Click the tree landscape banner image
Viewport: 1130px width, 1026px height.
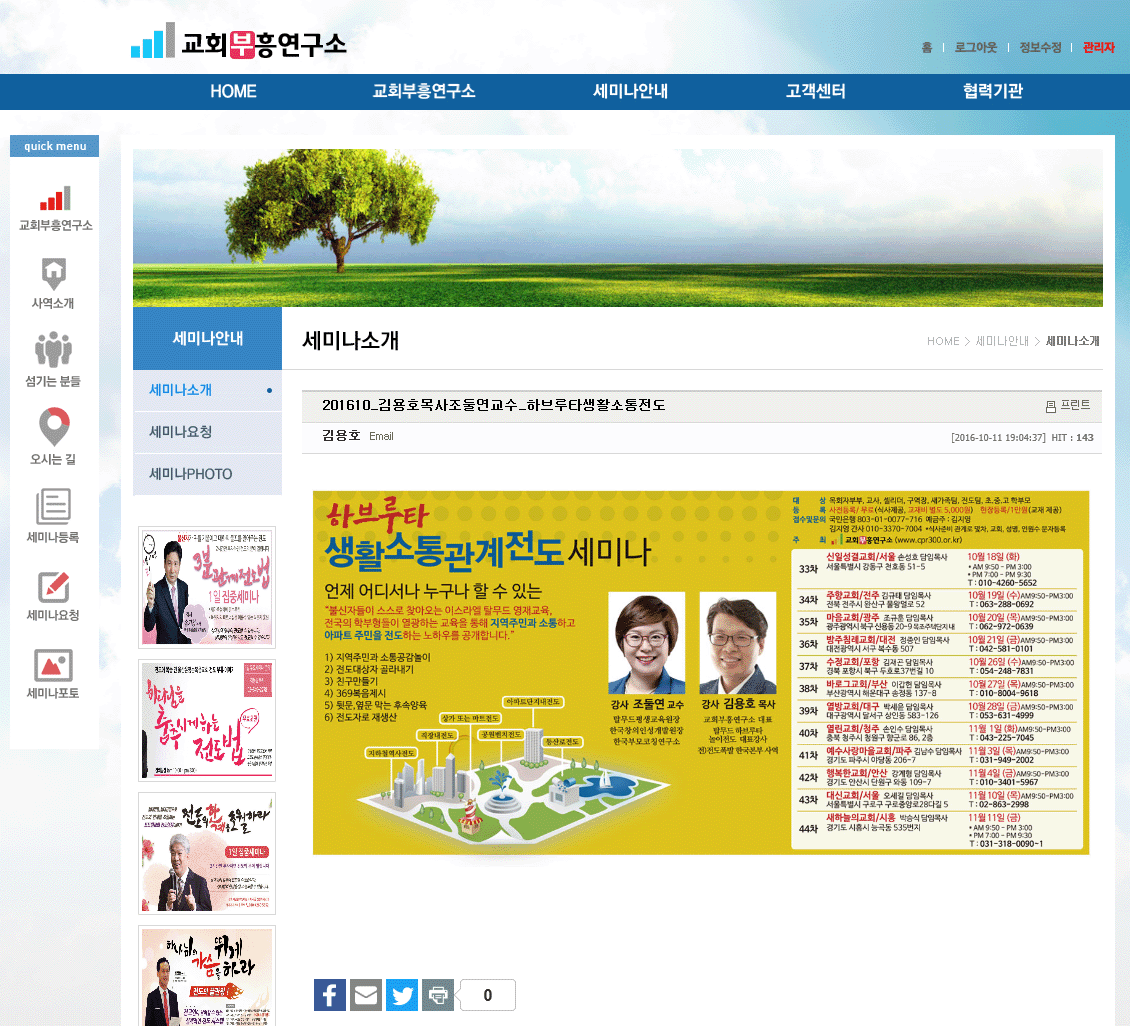tap(618, 228)
